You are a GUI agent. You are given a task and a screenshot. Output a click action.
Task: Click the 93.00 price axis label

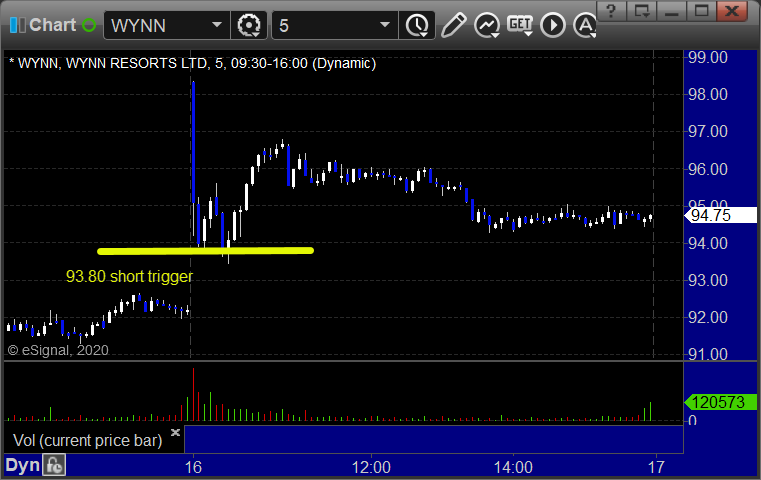[x=708, y=280]
